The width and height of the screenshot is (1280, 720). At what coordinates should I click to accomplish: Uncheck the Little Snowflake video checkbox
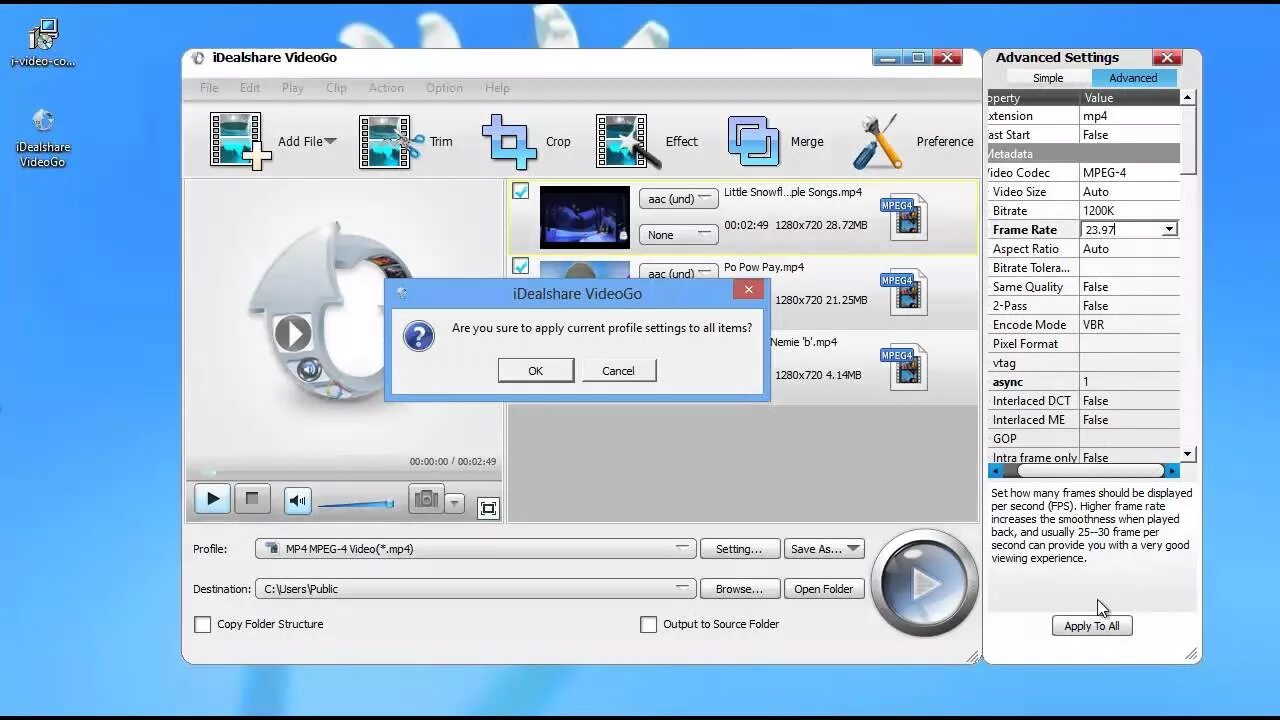521,191
